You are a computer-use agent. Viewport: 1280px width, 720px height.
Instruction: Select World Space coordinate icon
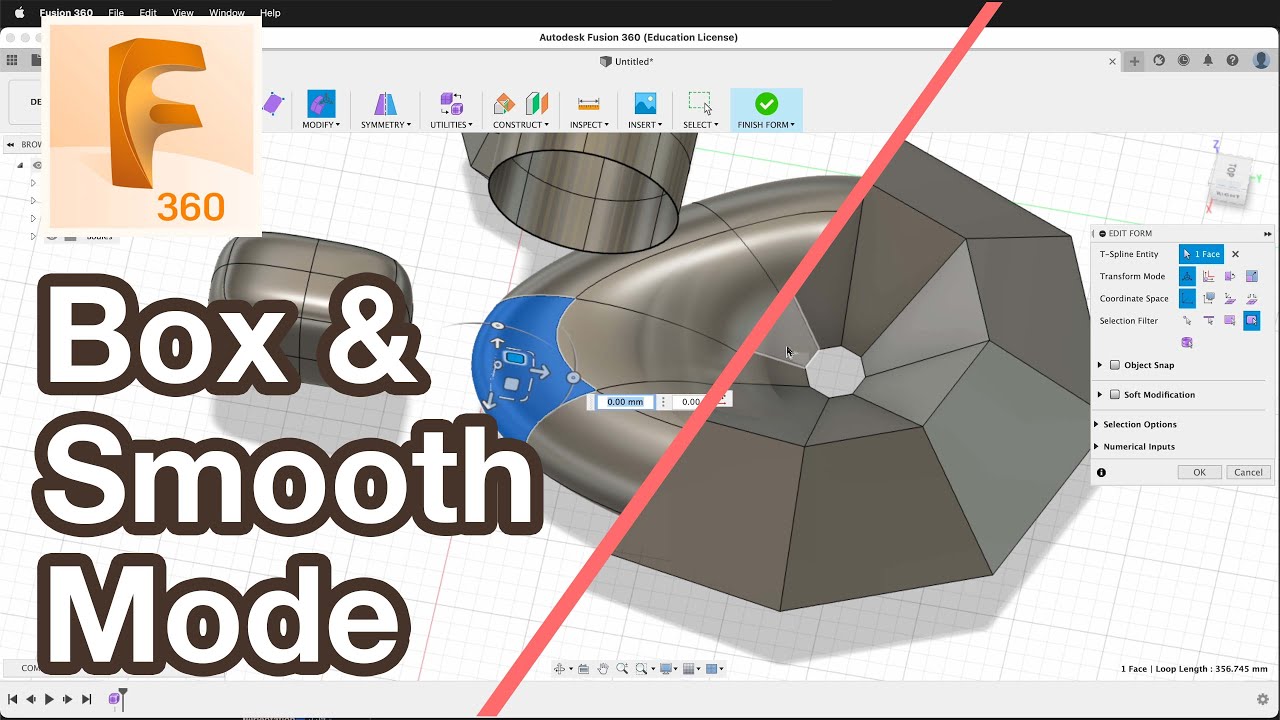[x=1187, y=298]
